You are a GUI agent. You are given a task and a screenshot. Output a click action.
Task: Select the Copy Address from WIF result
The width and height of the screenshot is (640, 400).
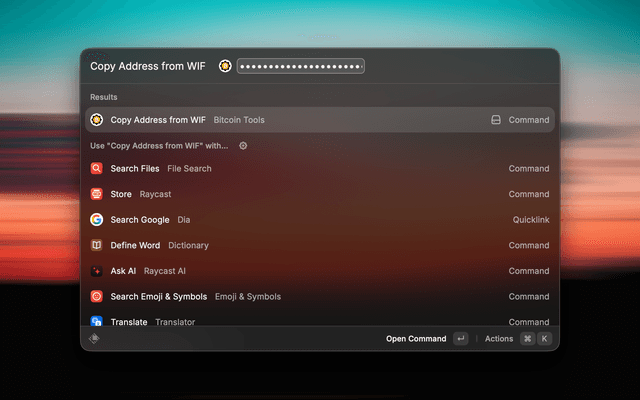(320, 120)
